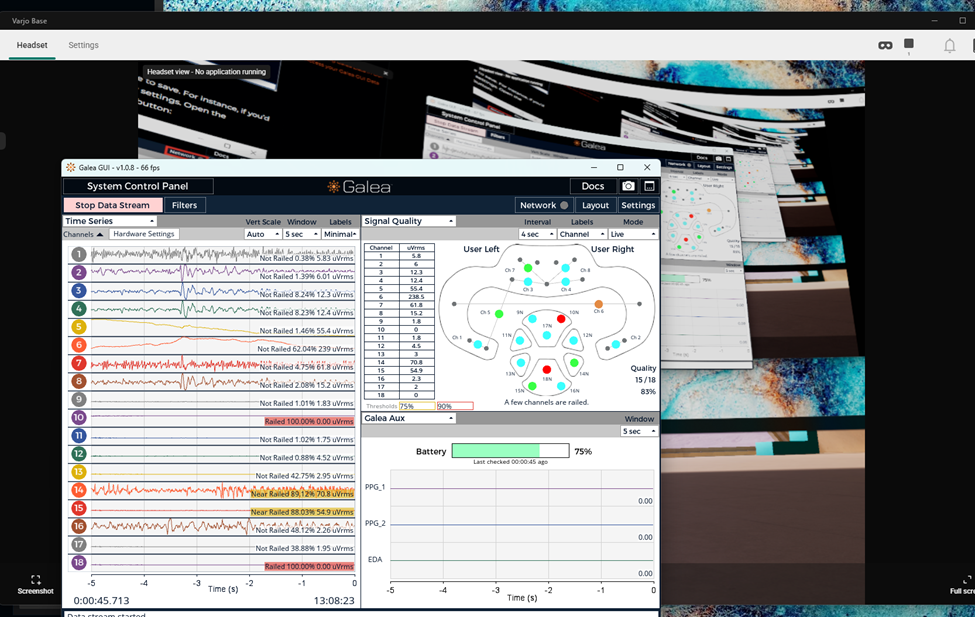The width and height of the screenshot is (975, 617).
Task: Toggle channel 6 orange button
Action: 78,345
